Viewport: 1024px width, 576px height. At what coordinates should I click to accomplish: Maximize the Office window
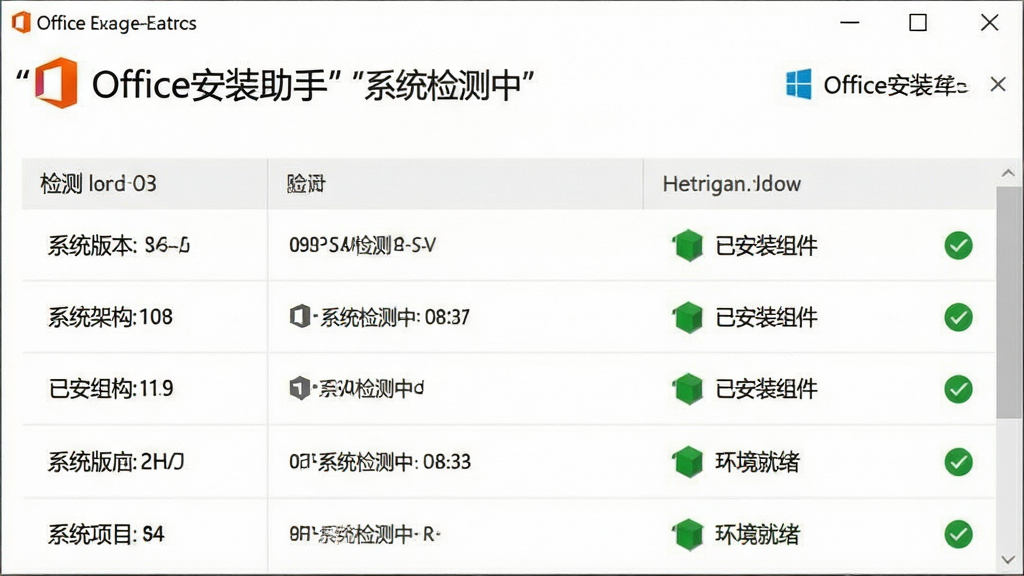(x=918, y=23)
